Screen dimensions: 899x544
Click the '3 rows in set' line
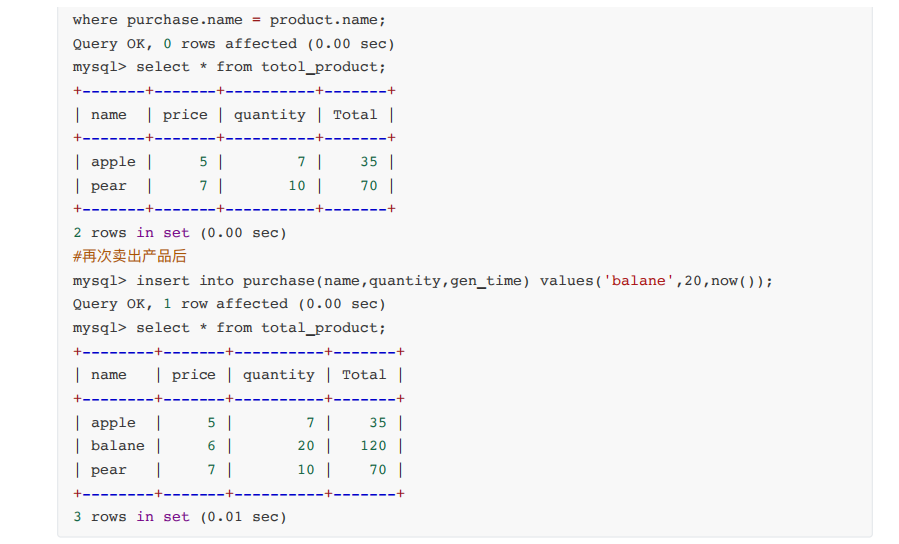click(179, 517)
